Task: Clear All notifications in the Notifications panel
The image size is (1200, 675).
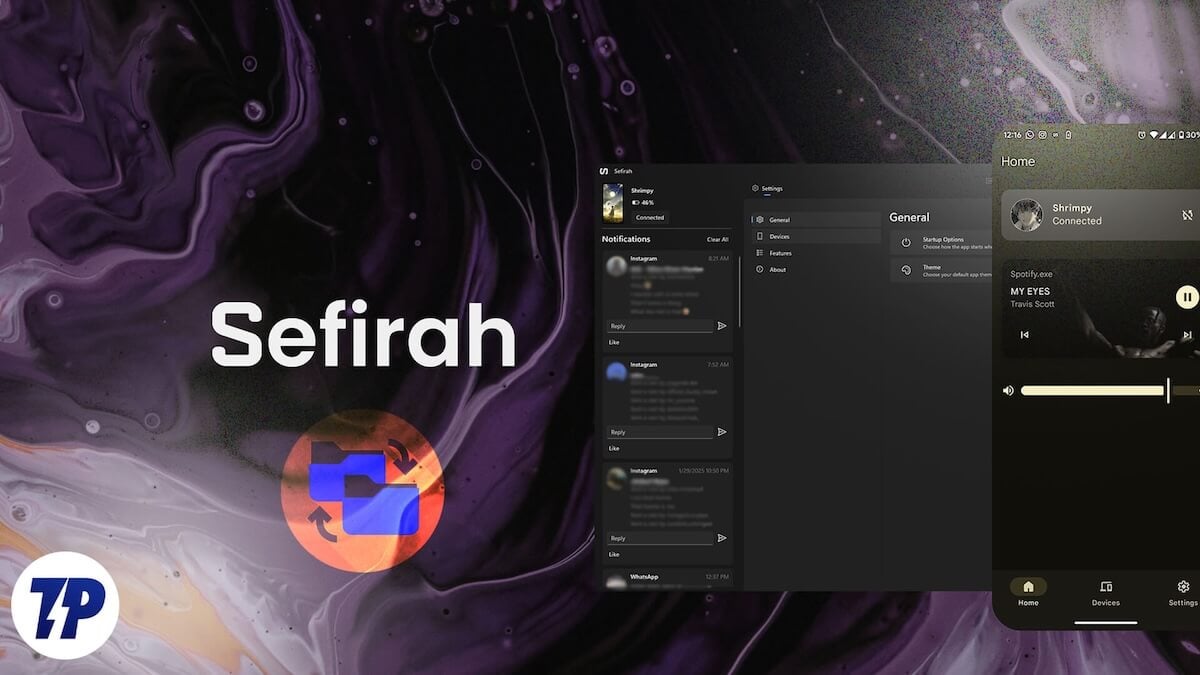Action: pos(717,240)
